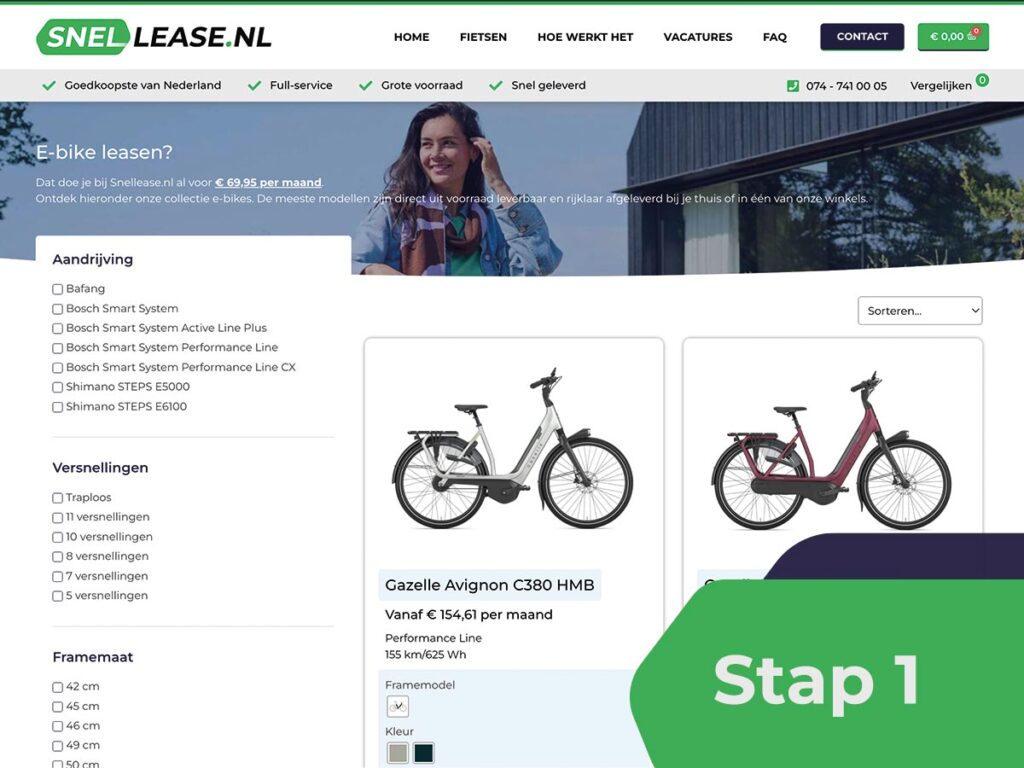This screenshot has width=1024, height=768.
Task: Follow the € 69,95 per maand link
Action: (x=268, y=182)
